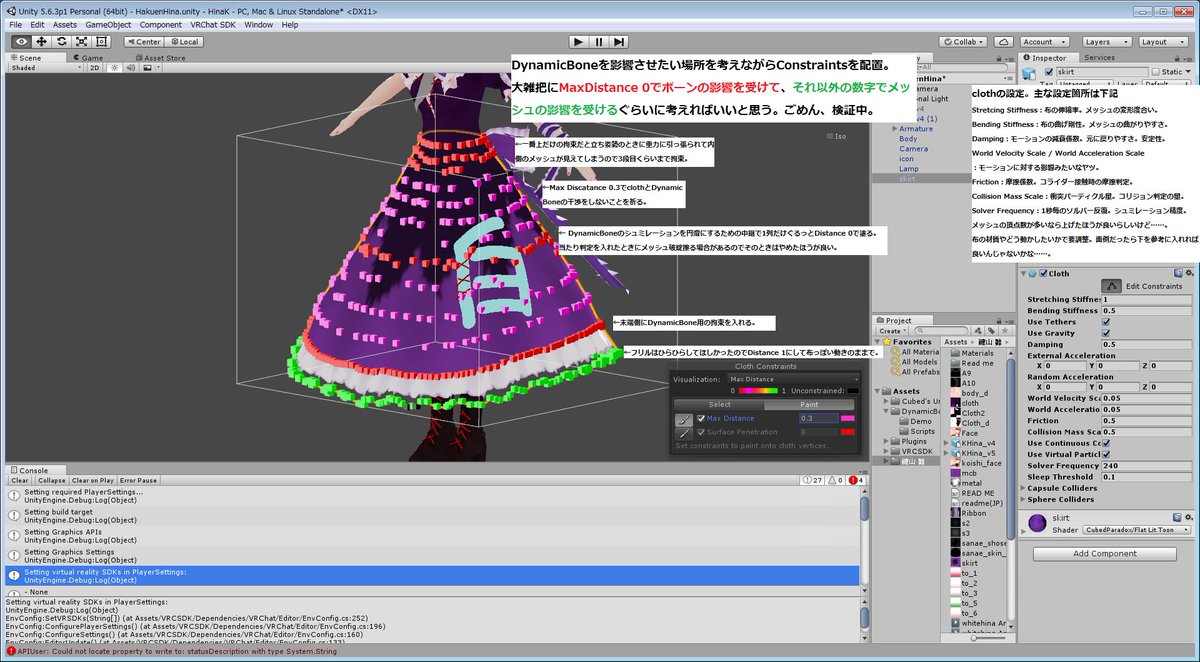Start Play mode
Screen dimensions: 1200x662
click(578, 42)
